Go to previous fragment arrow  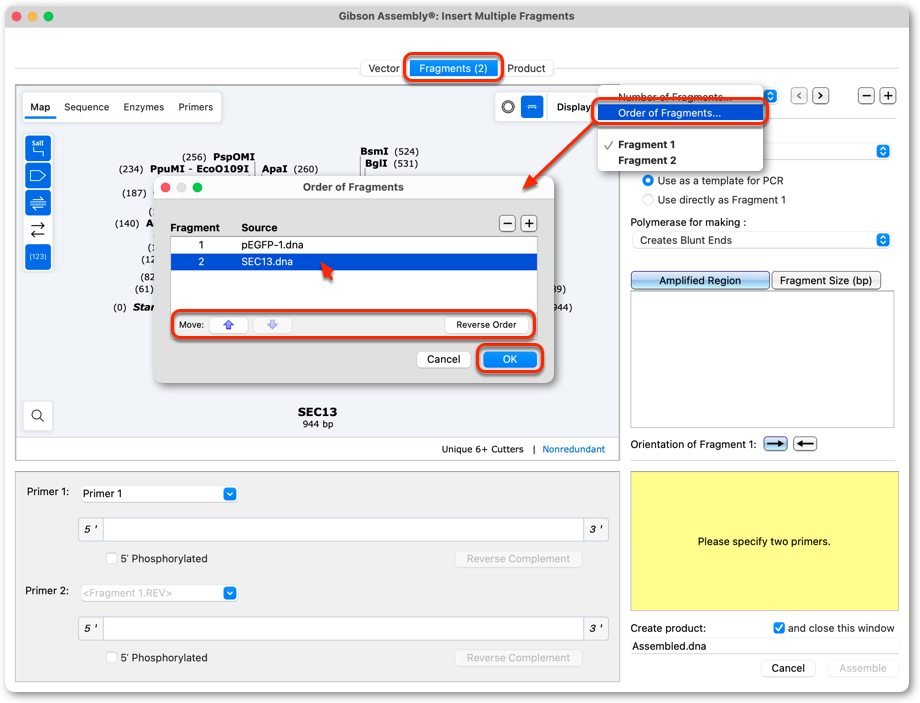click(x=799, y=96)
